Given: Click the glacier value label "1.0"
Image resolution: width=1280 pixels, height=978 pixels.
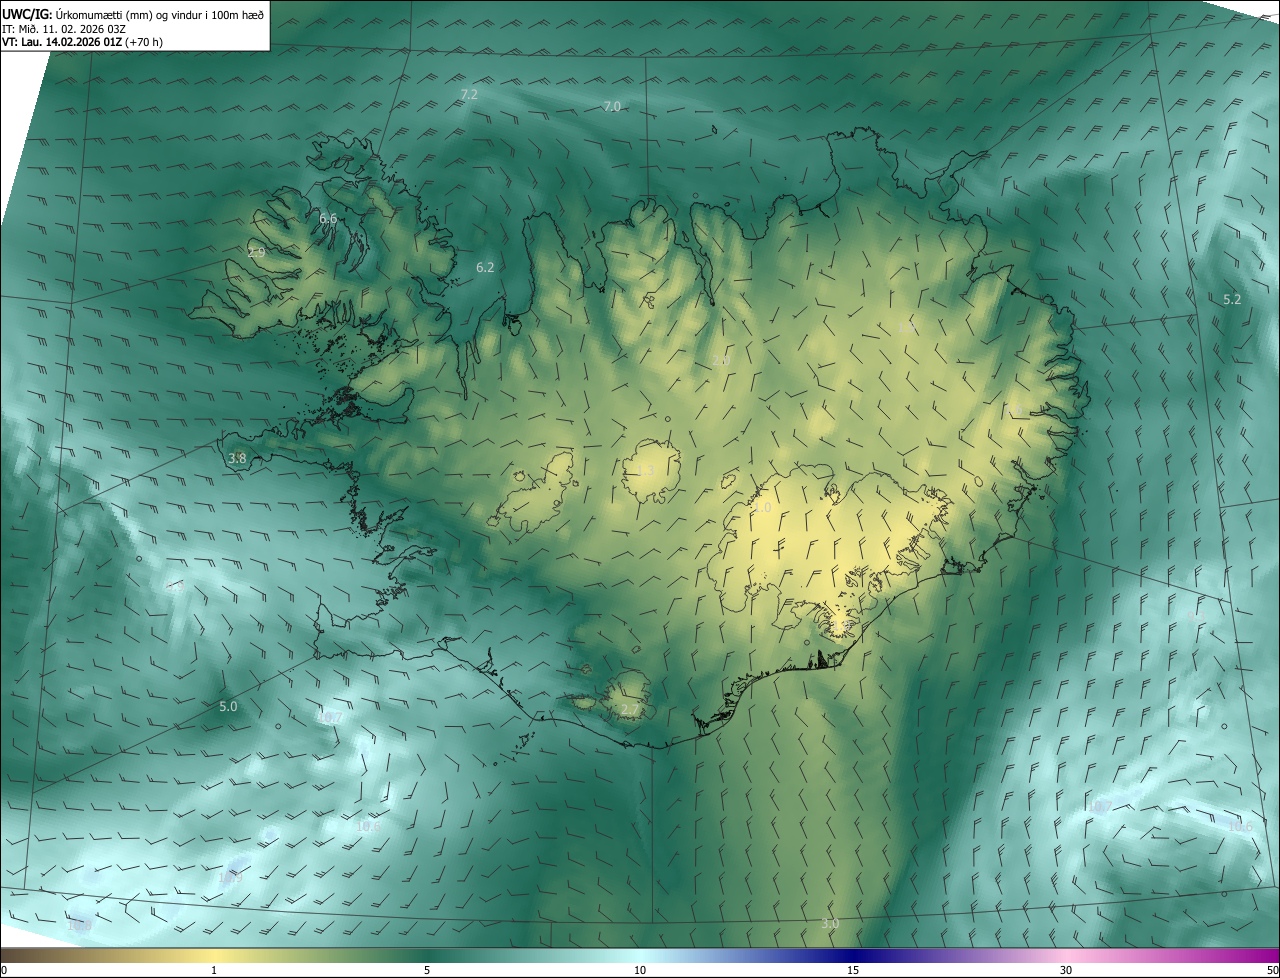Looking at the screenshot, I should pyautogui.click(x=762, y=508).
